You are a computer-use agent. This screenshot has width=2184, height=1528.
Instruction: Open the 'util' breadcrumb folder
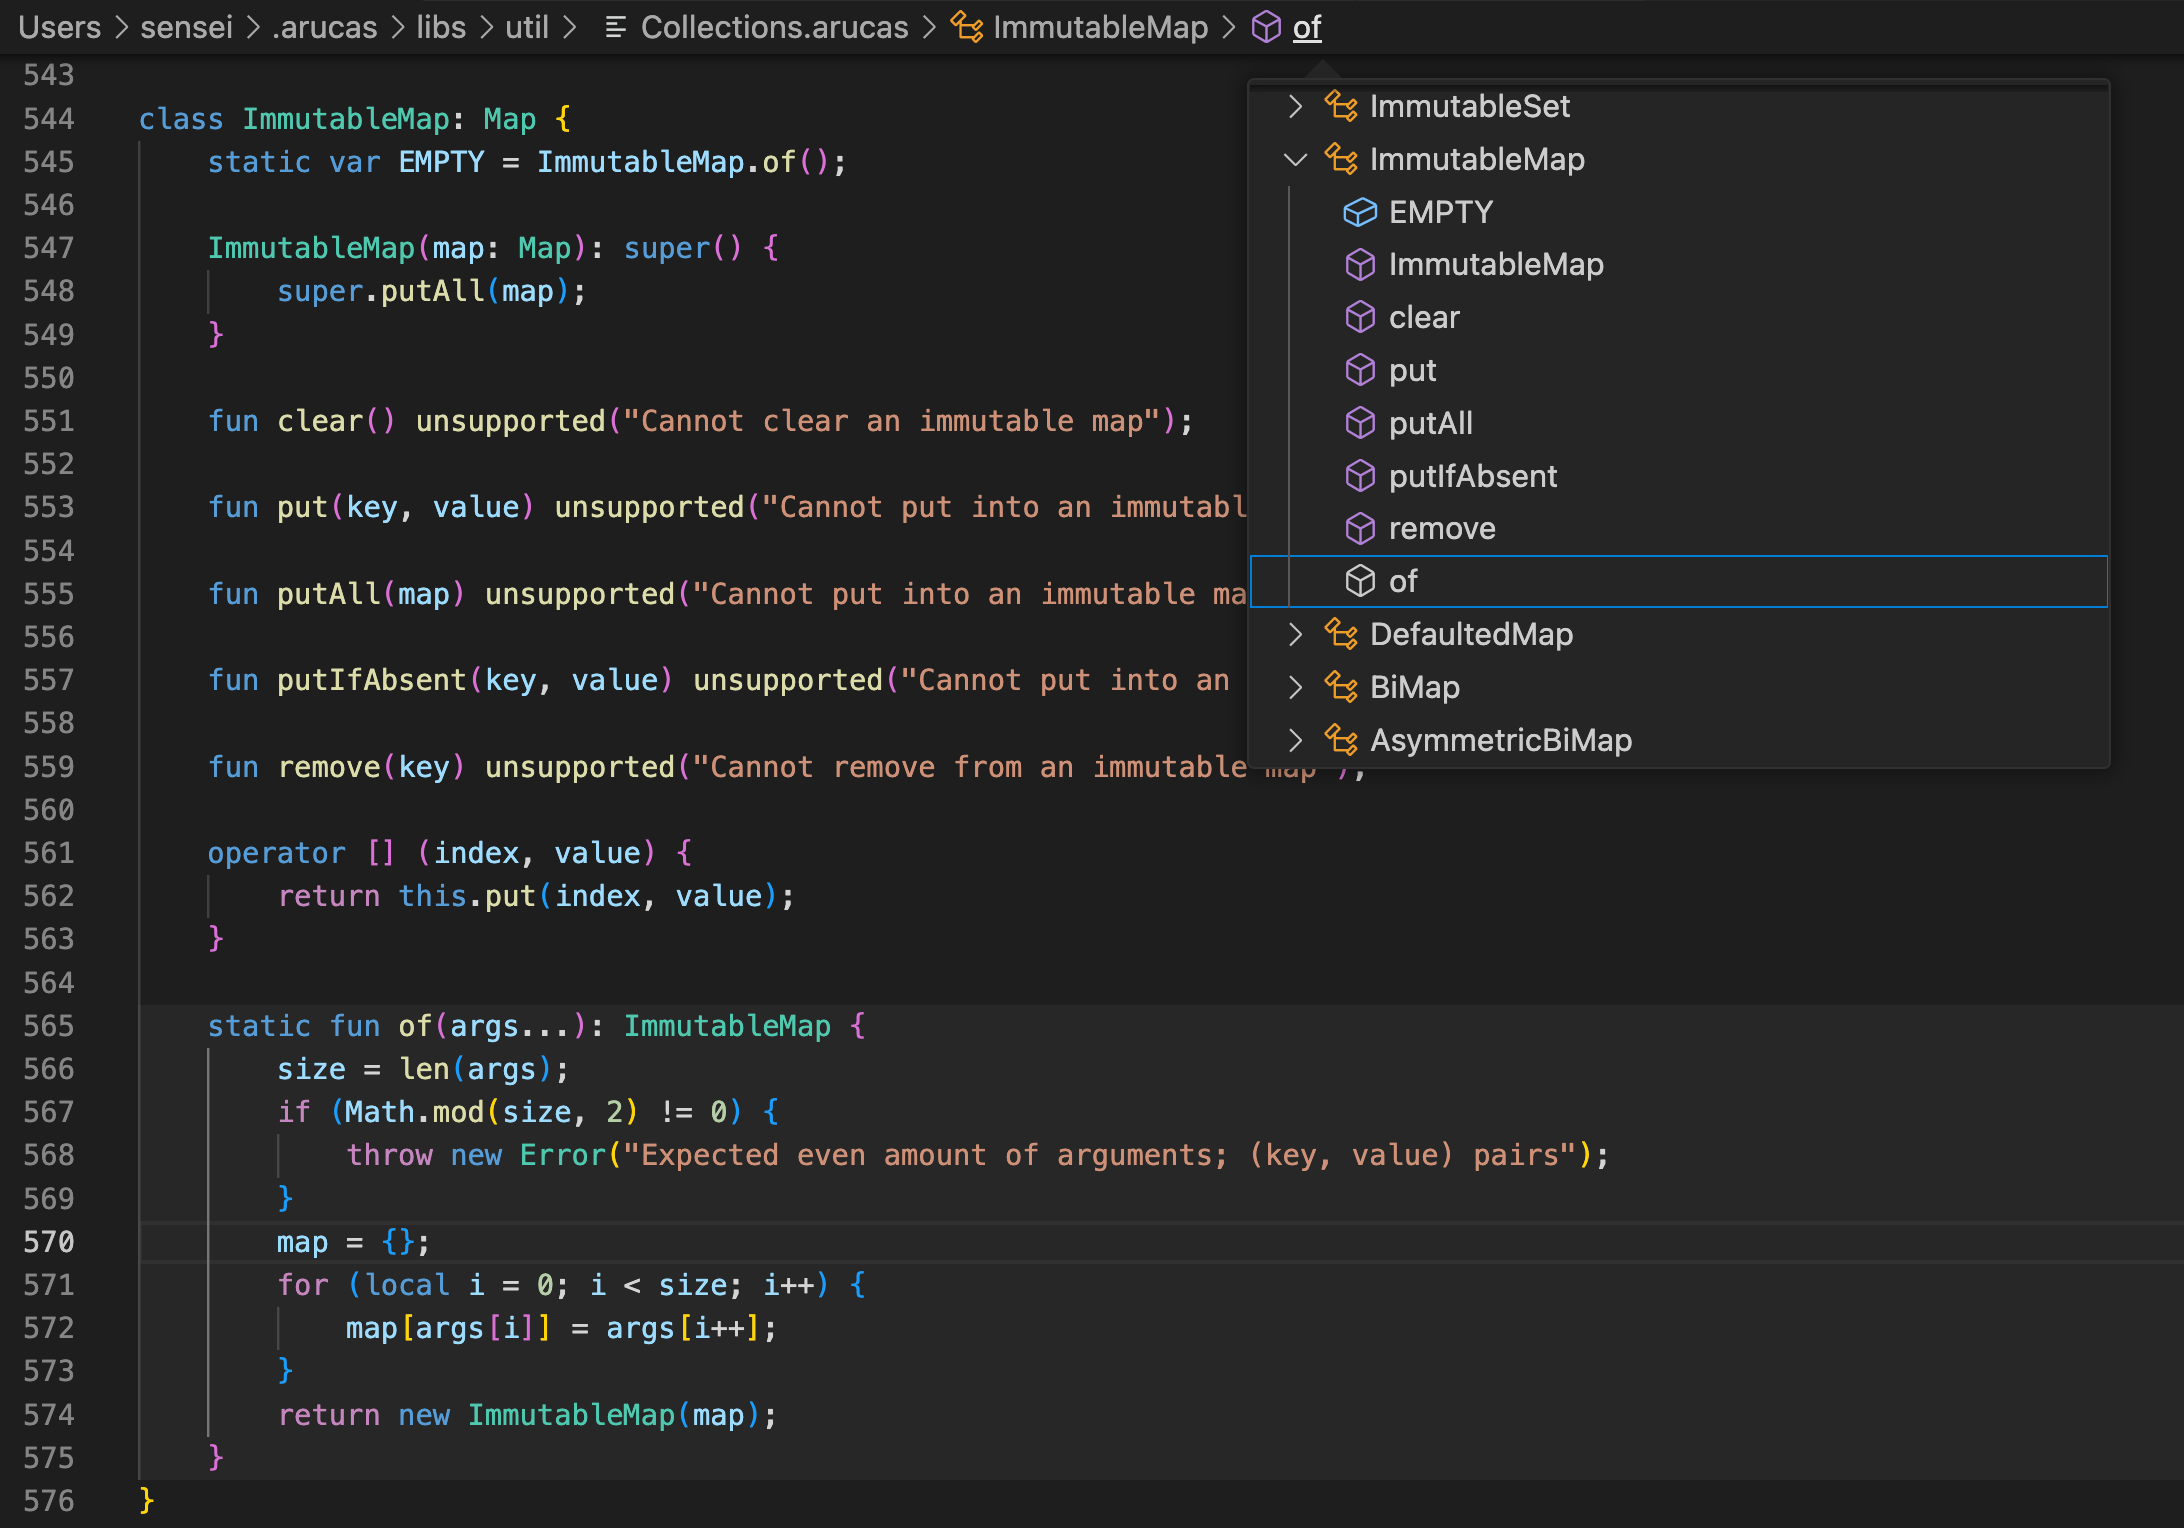click(526, 27)
